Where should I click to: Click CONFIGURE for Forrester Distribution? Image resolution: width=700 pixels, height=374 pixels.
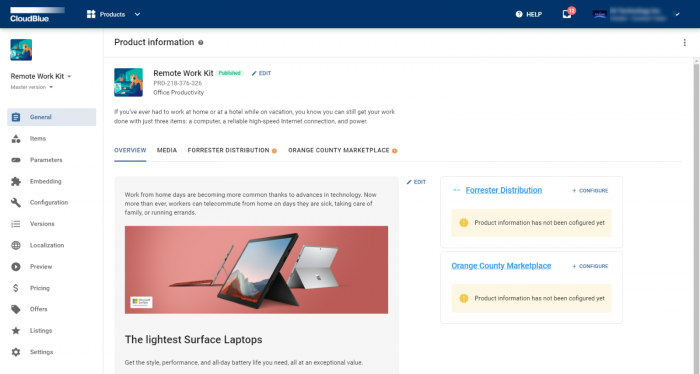pos(590,191)
